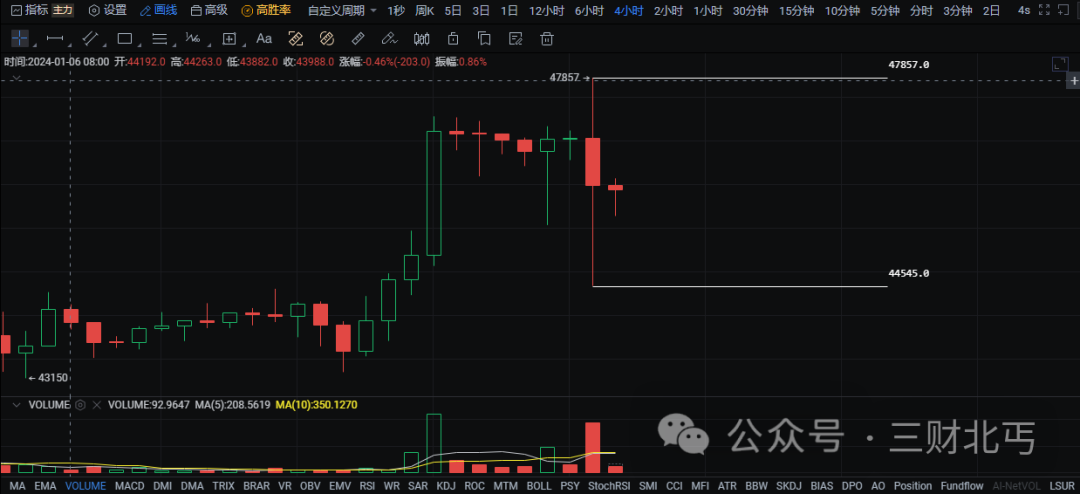Screen dimensions: 1080x494
Task: Select the boxed plus annotation tool
Action: [229, 39]
